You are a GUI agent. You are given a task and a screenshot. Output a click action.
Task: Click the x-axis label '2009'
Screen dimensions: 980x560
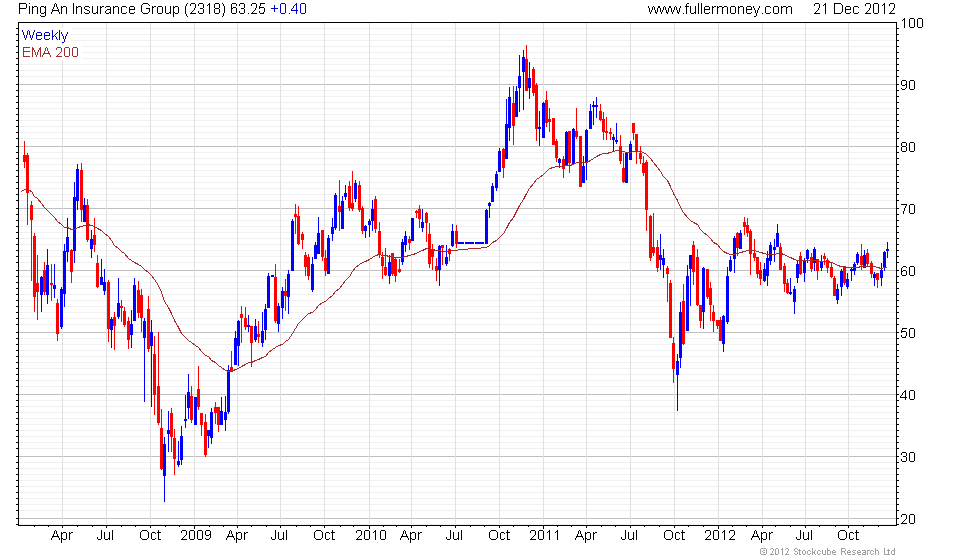pyautogui.click(x=196, y=536)
